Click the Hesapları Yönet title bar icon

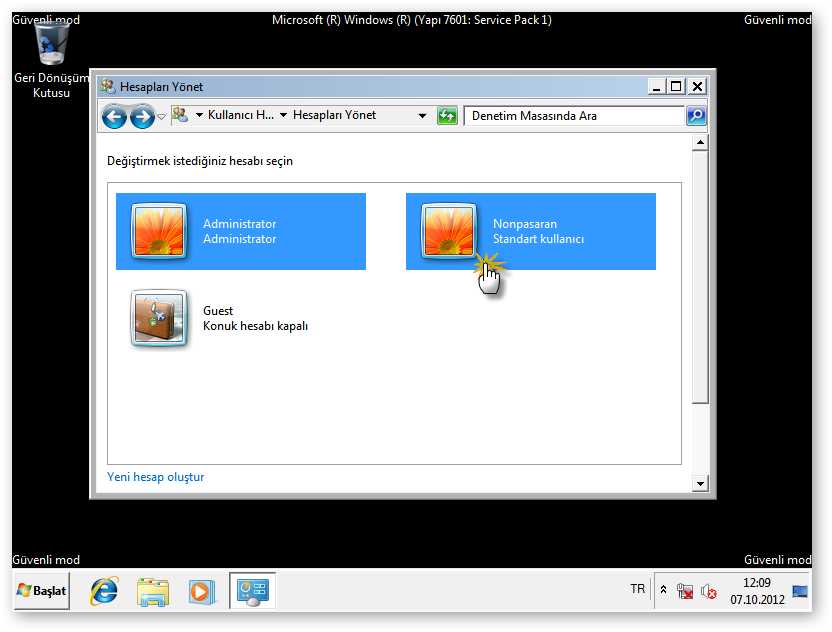tap(108, 86)
